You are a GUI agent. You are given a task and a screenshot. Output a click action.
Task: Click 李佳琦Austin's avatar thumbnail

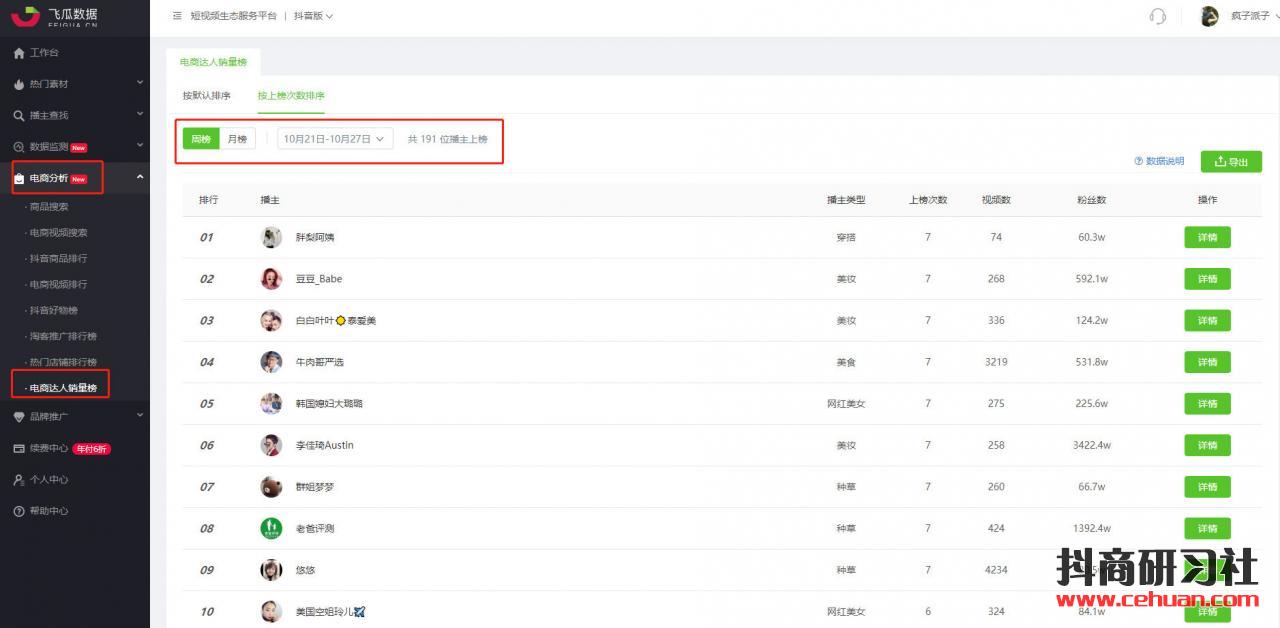271,445
